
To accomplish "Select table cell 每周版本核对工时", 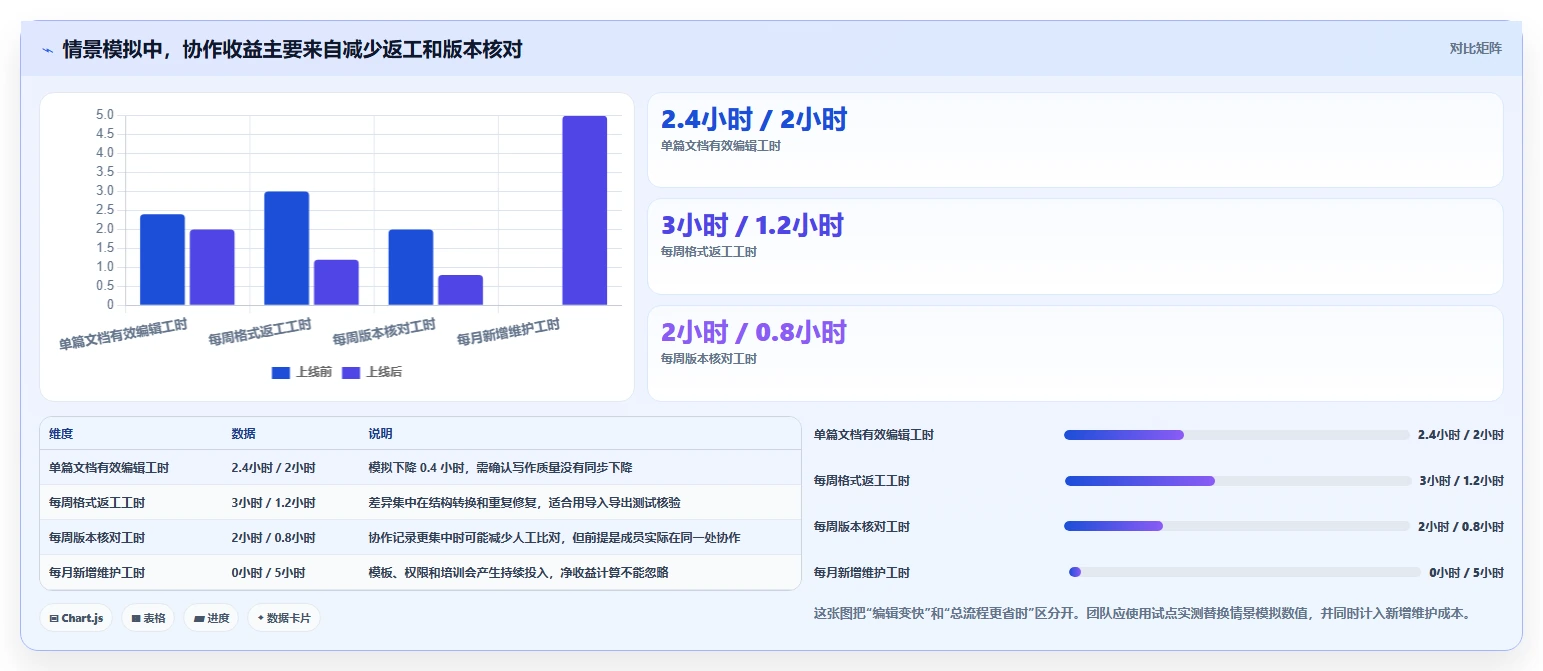I will [97, 537].
